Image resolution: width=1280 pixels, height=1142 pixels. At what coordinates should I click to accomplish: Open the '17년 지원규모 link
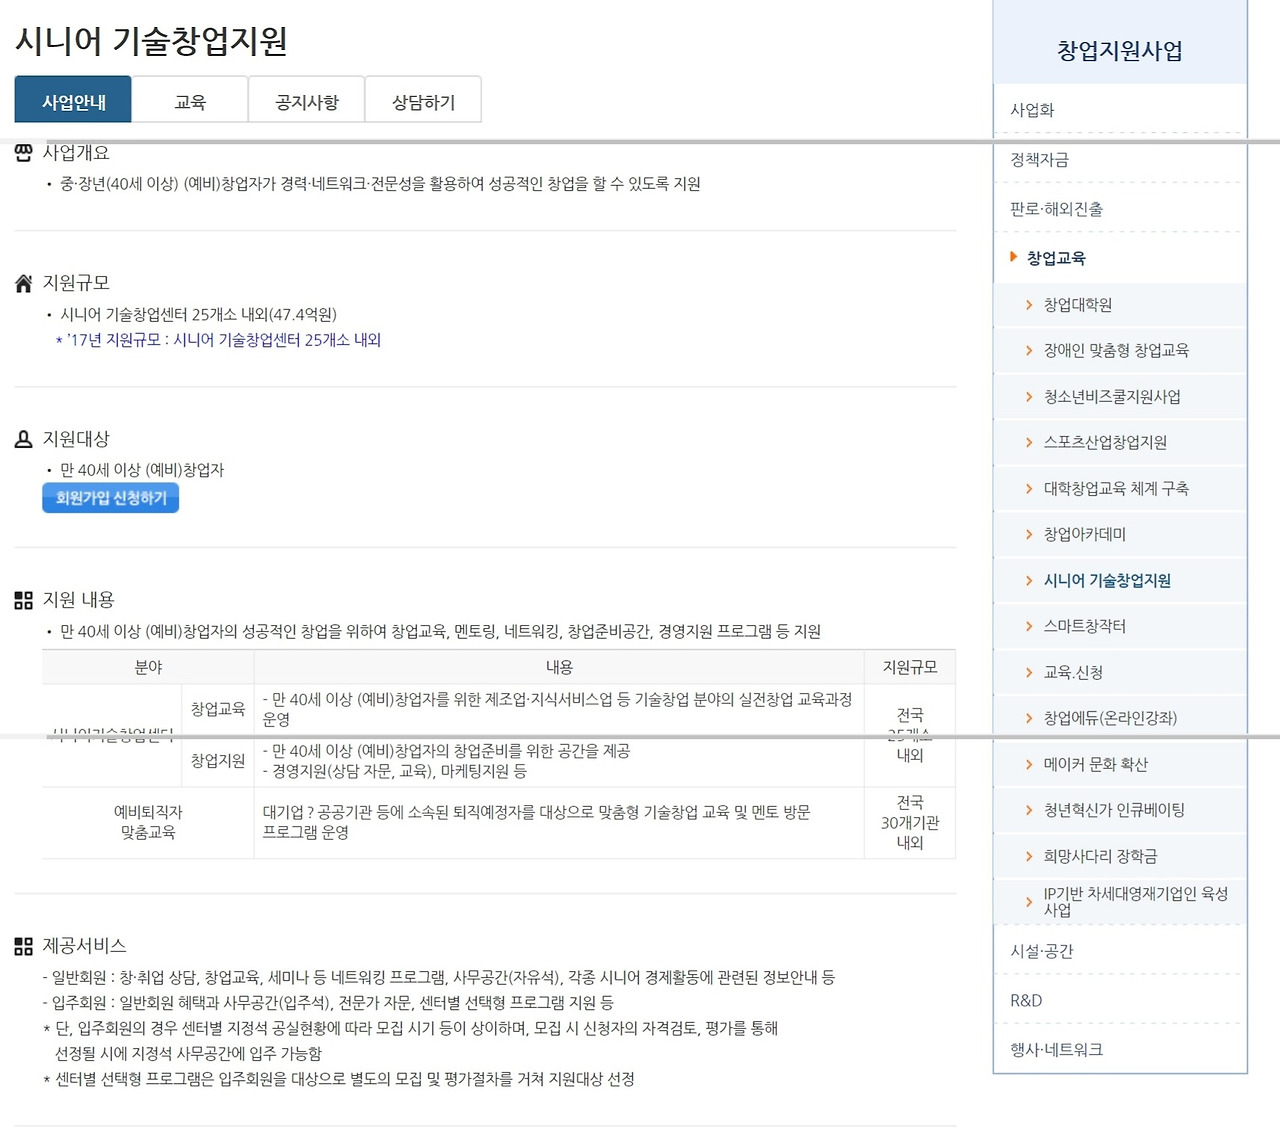(x=222, y=340)
